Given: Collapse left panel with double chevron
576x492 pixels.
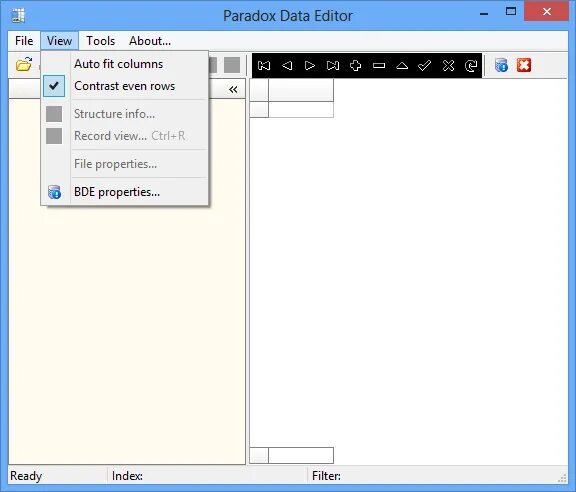Looking at the screenshot, I should point(233,89).
